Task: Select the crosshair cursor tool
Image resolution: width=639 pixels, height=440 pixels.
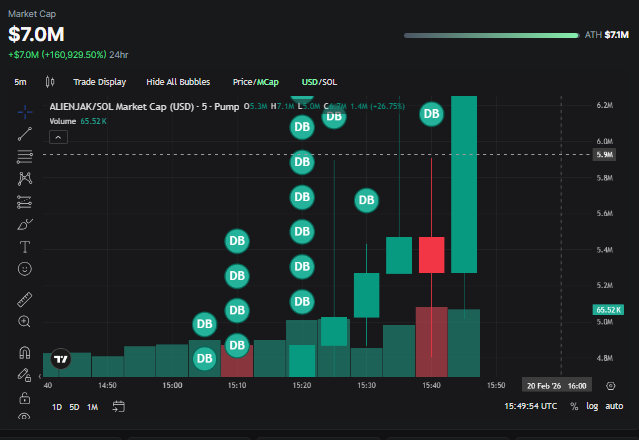Action: coord(25,112)
